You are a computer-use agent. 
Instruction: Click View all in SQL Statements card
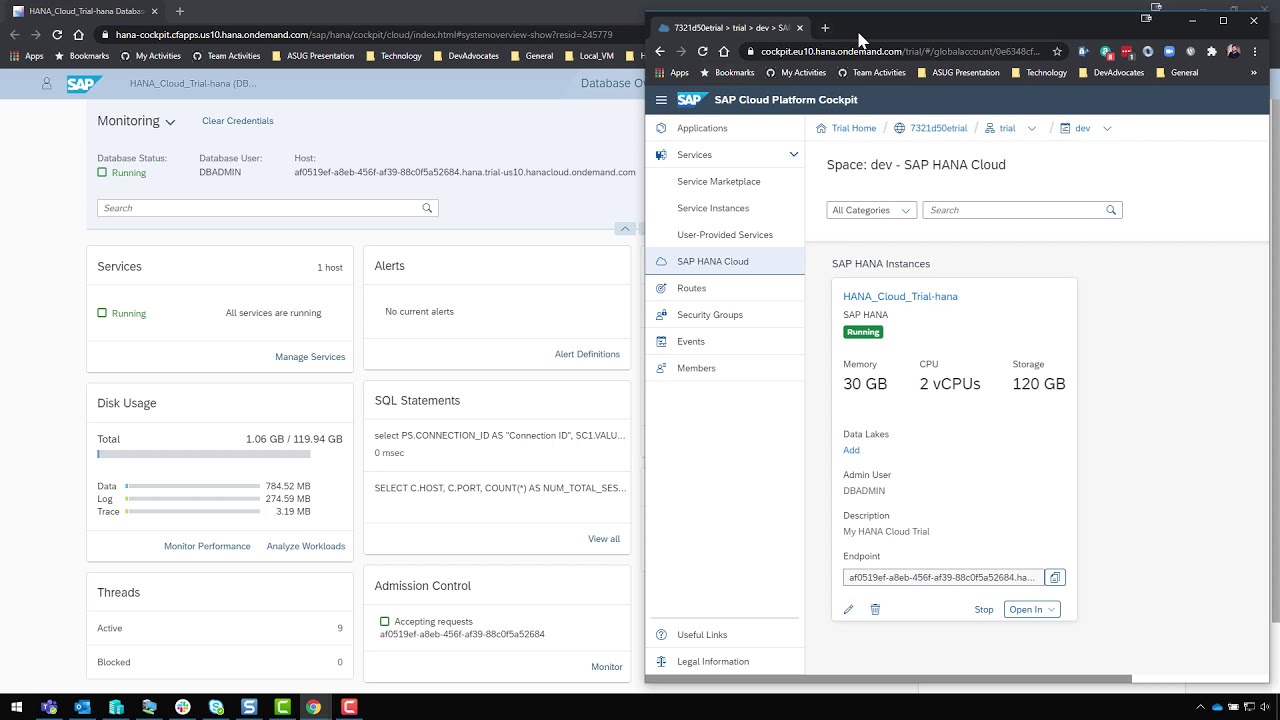pos(604,539)
